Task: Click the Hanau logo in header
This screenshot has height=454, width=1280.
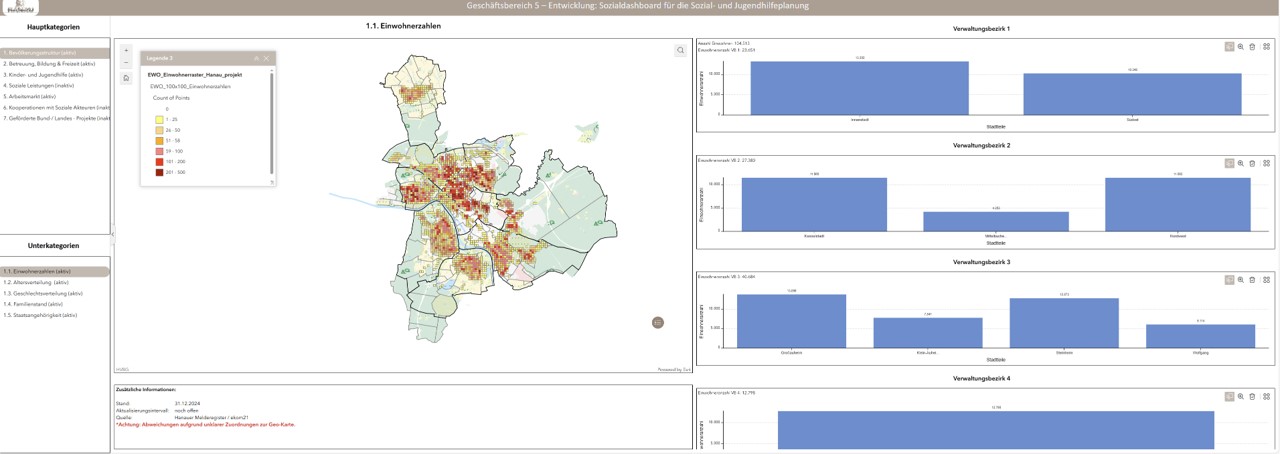Action: 20,7
